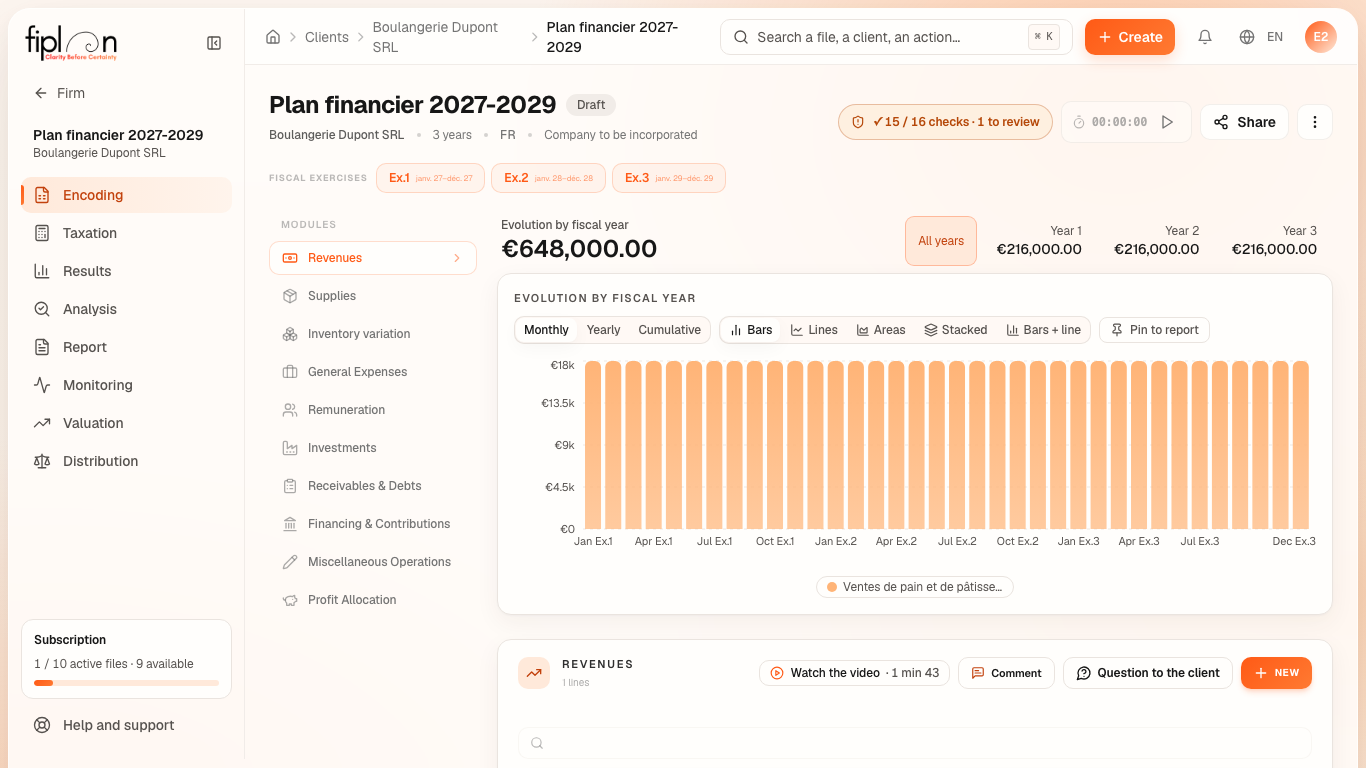
Task: Click the Share button
Action: (x=1244, y=122)
